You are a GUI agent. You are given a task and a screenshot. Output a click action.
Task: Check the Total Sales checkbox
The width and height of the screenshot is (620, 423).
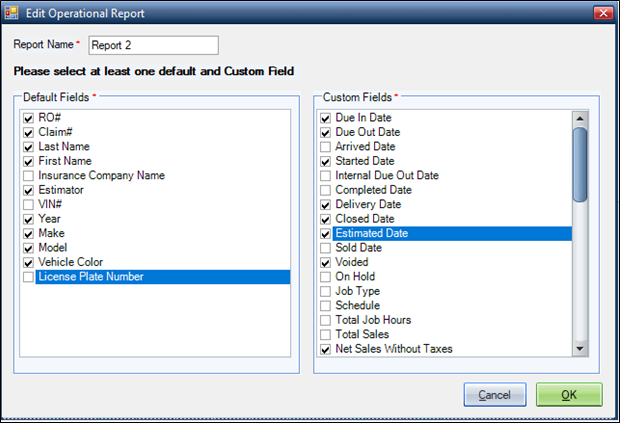(x=325, y=334)
